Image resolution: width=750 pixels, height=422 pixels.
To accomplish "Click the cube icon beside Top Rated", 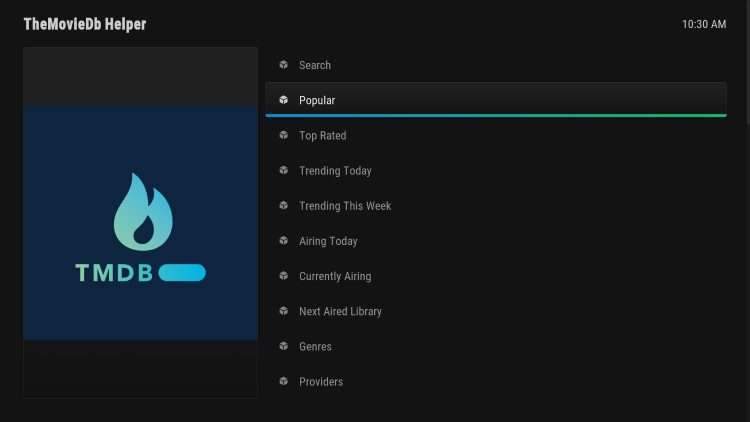I will 284,135.
